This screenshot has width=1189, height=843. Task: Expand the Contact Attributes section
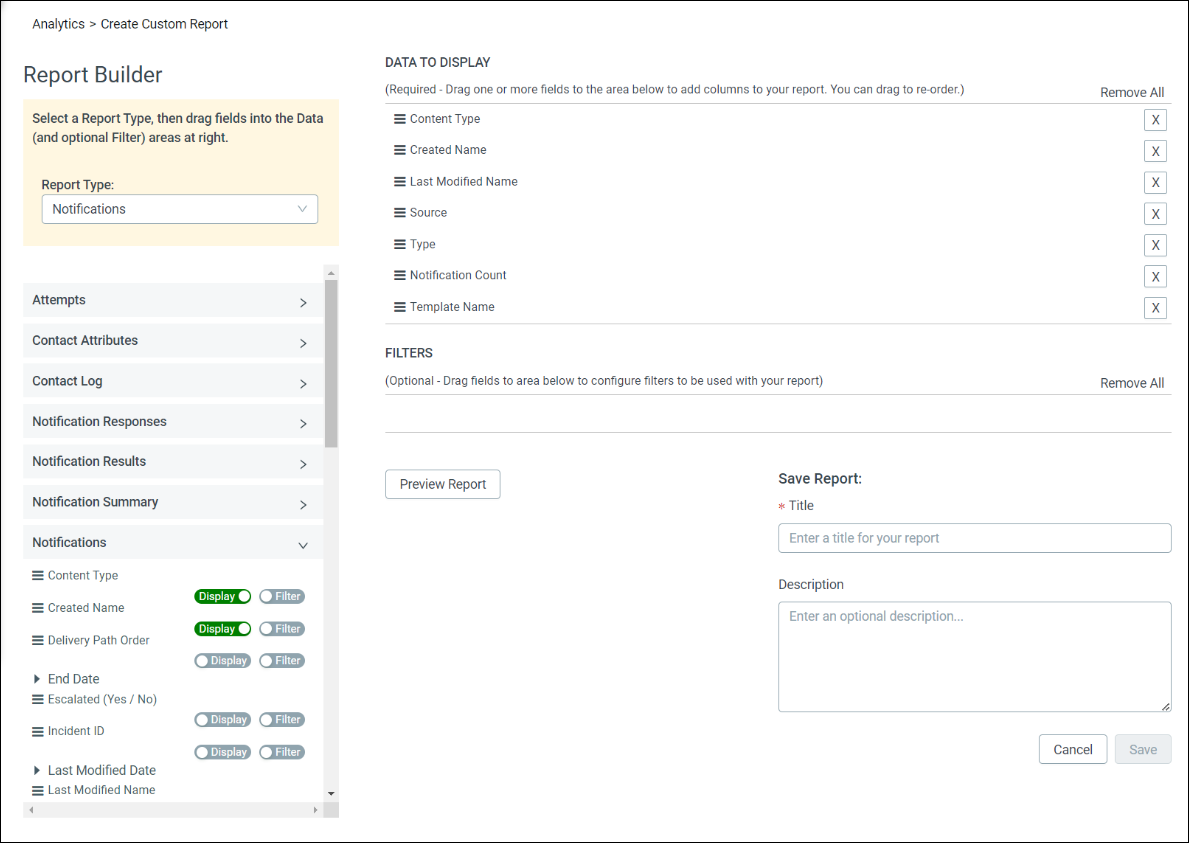point(172,341)
